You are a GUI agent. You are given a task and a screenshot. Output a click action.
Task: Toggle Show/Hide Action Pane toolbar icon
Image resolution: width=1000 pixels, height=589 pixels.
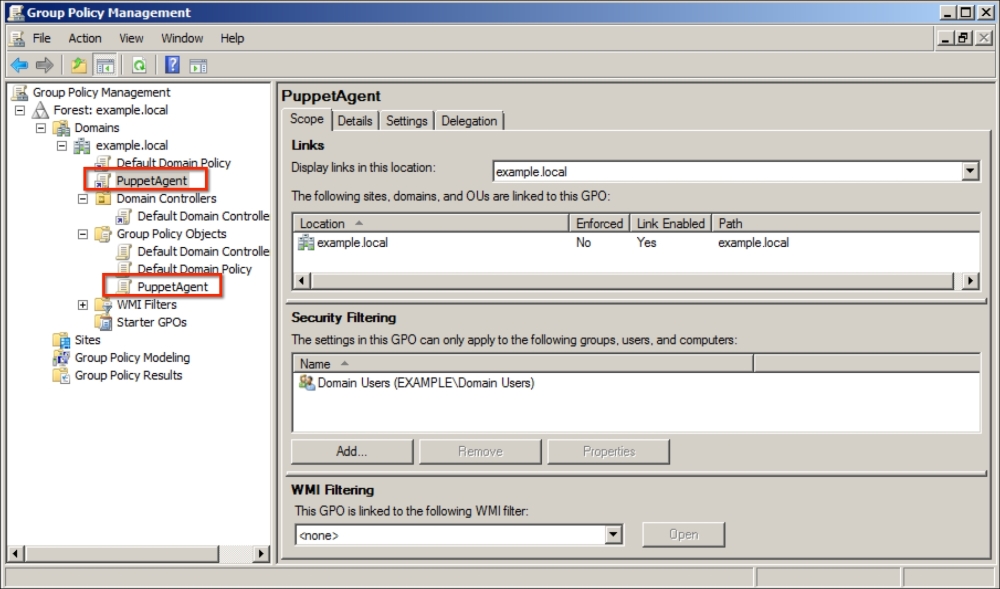(198, 65)
